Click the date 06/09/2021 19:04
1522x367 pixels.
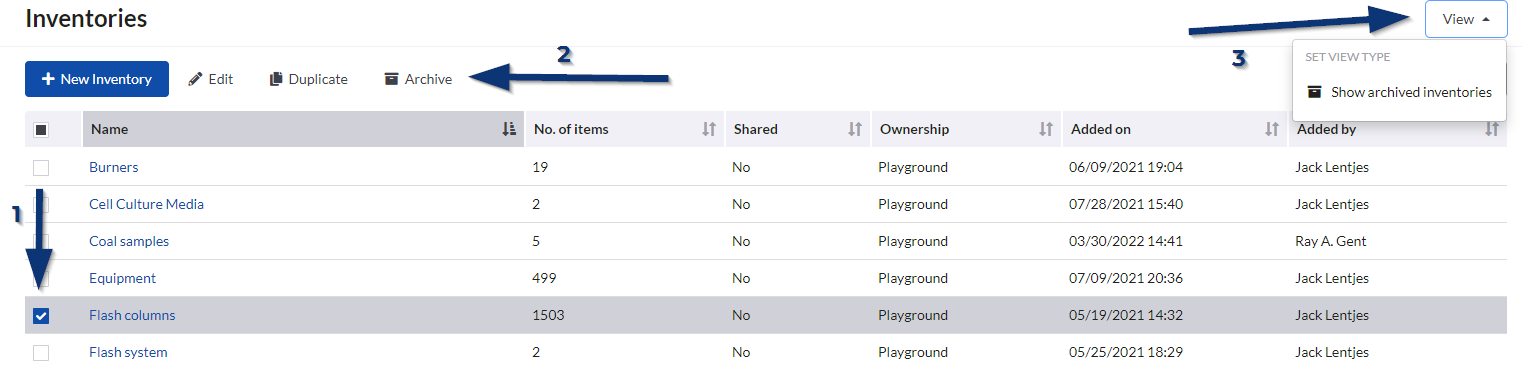point(1127,167)
